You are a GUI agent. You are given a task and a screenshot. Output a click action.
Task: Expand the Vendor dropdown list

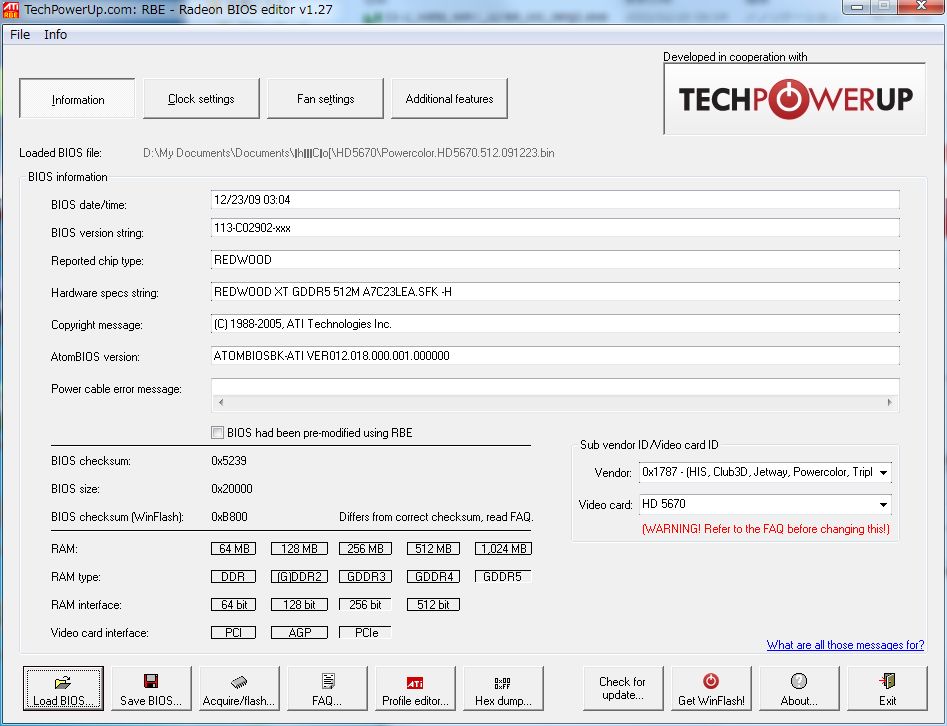883,472
